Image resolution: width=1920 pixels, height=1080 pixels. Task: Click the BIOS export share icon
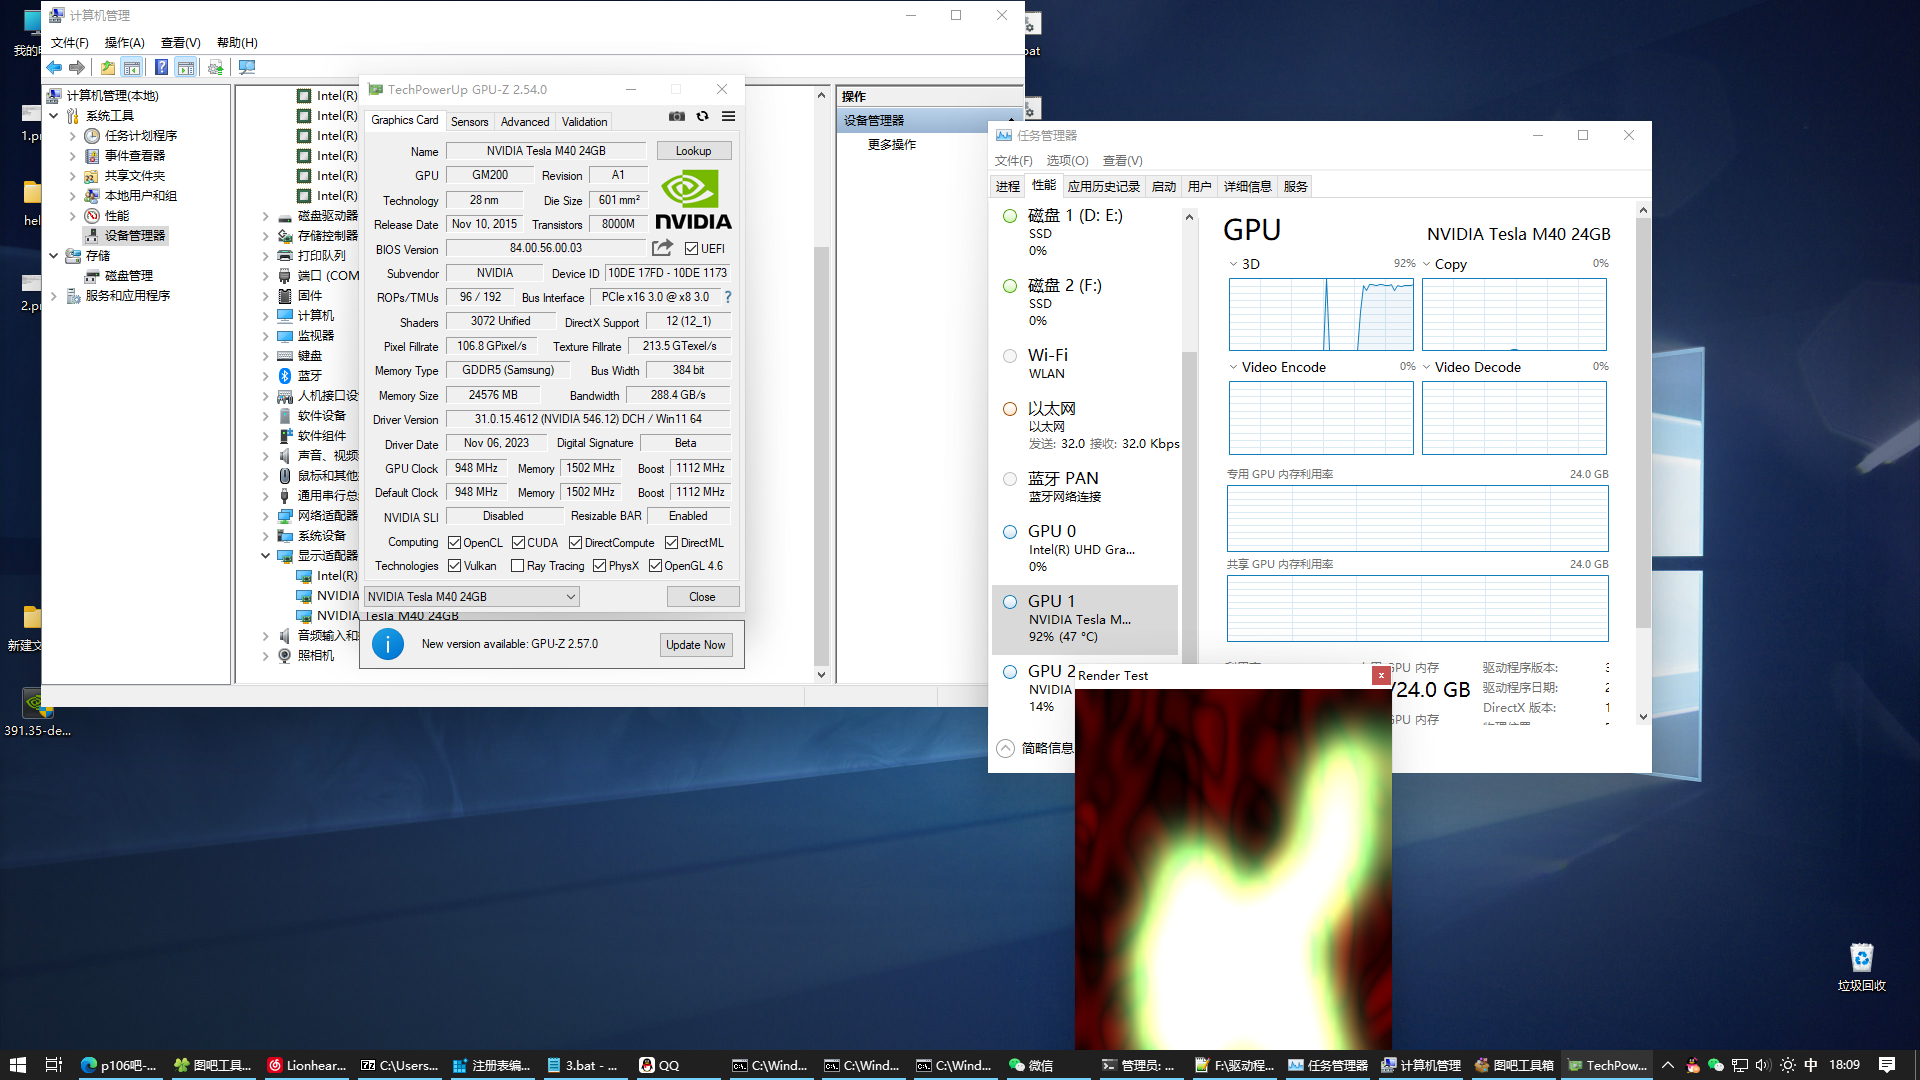(x=662, y=248)
